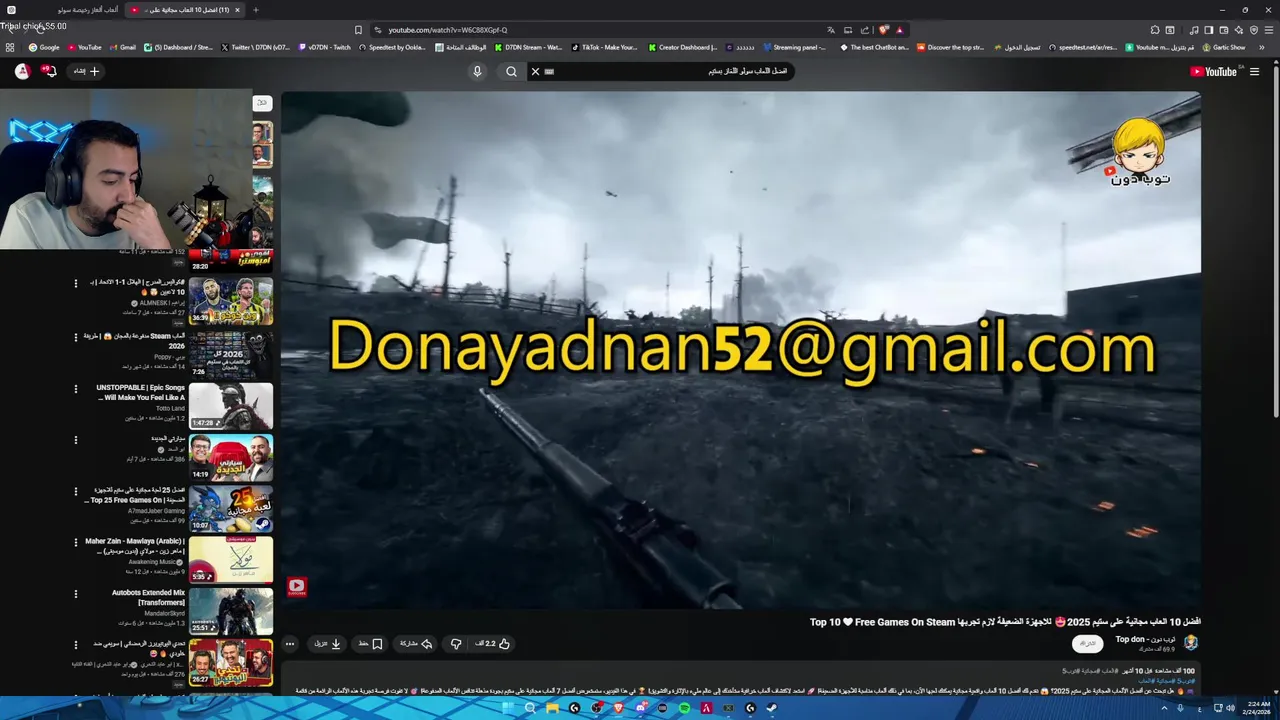Open options menu for Maher Zain Mawlaya video
The height and width of the screenshot is (720, 1280).
click(76, 543)
